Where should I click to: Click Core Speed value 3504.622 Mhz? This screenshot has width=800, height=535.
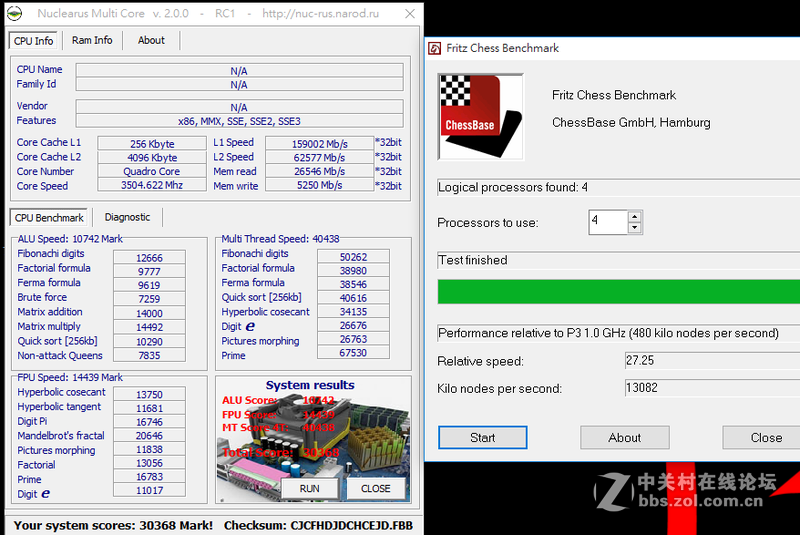tap(152, 185)
